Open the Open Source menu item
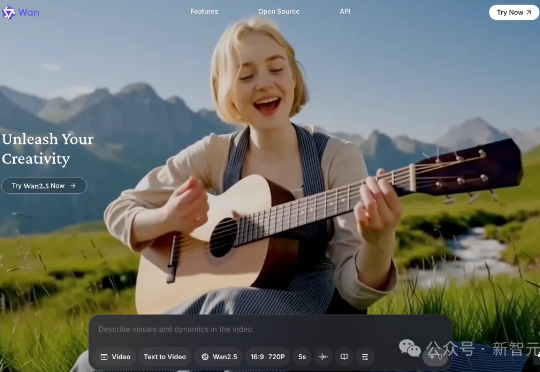Screen dimensions: 540x372 click(279, 12)
